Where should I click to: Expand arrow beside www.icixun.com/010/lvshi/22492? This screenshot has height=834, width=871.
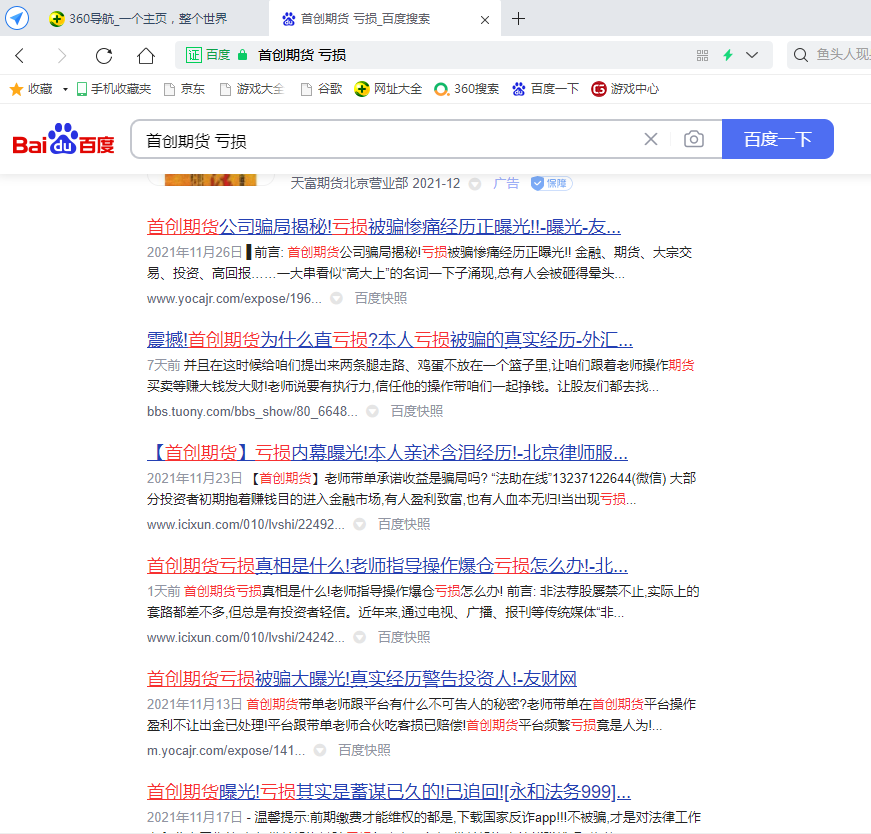coord(360,524)
